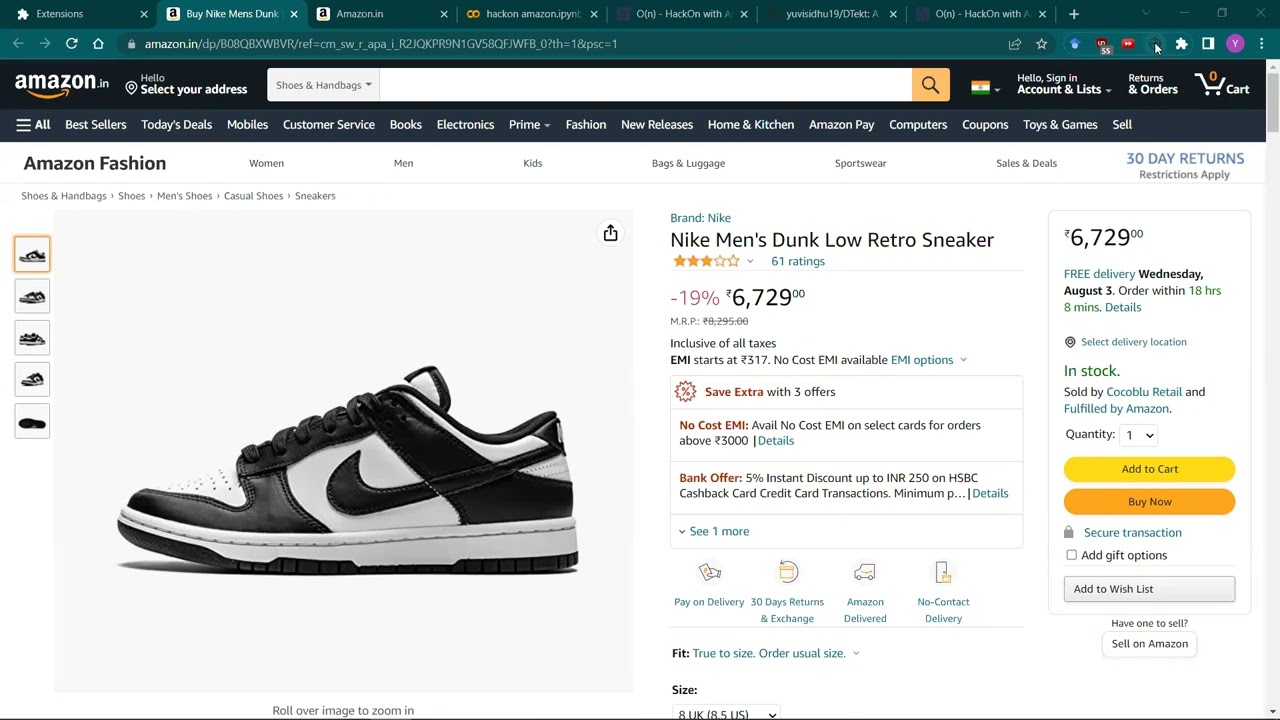Open the Electronics nav item
Viewport: 1280px width, 720px height.
(x=465, y=125)
